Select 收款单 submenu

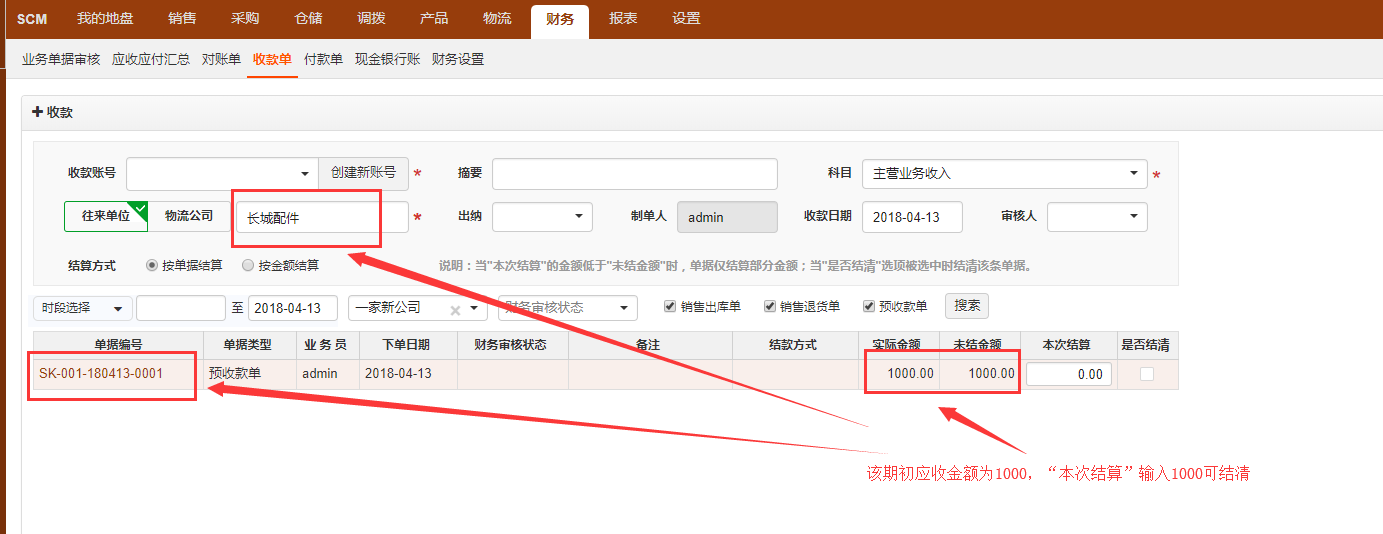[x=272, y=59]
